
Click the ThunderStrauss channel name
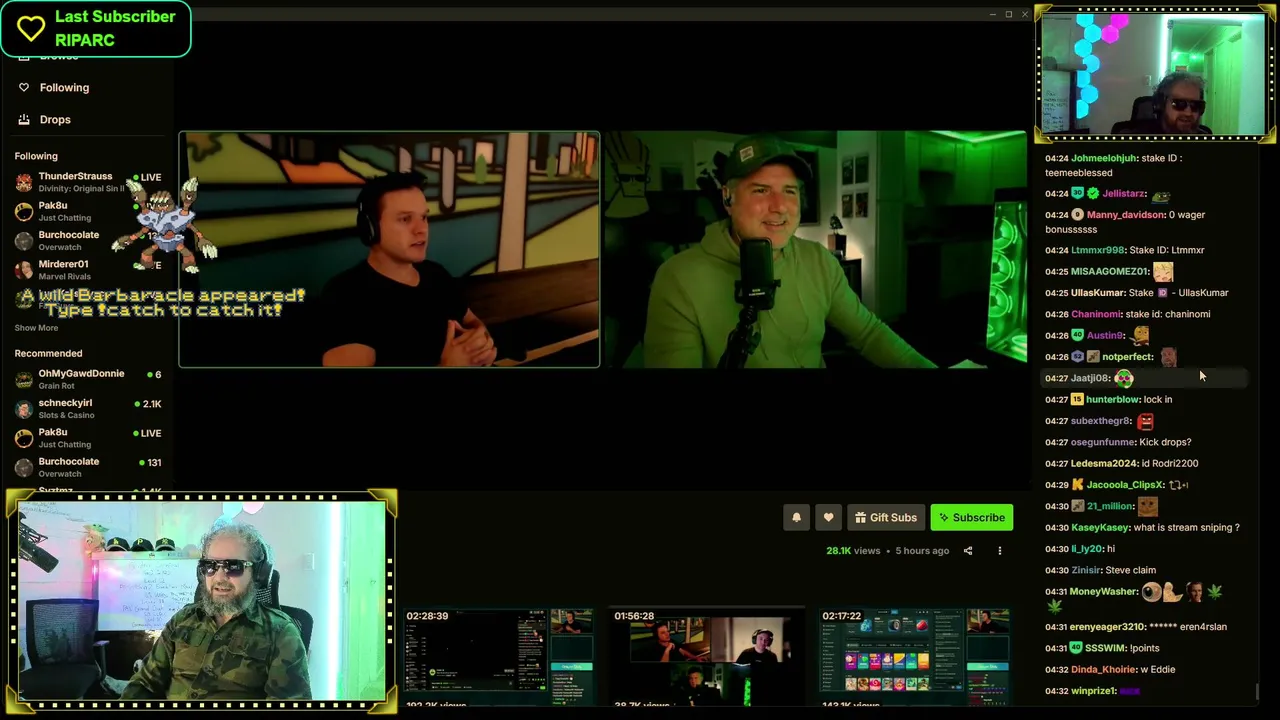pos(75,176)
